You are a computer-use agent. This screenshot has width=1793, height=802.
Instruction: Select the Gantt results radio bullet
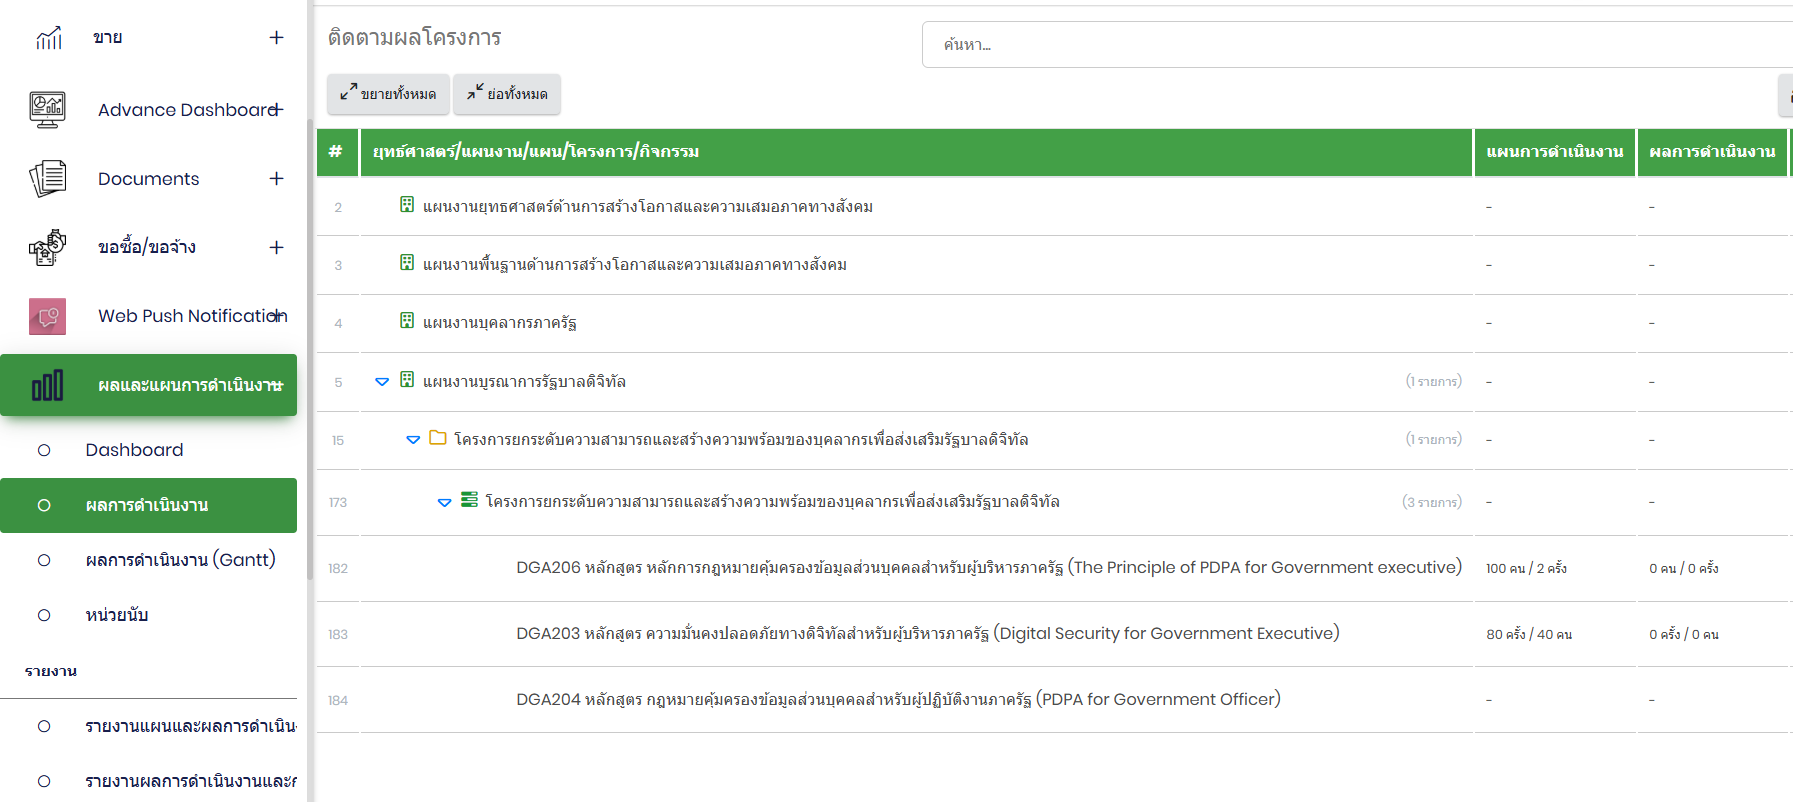tap(44, 560)
